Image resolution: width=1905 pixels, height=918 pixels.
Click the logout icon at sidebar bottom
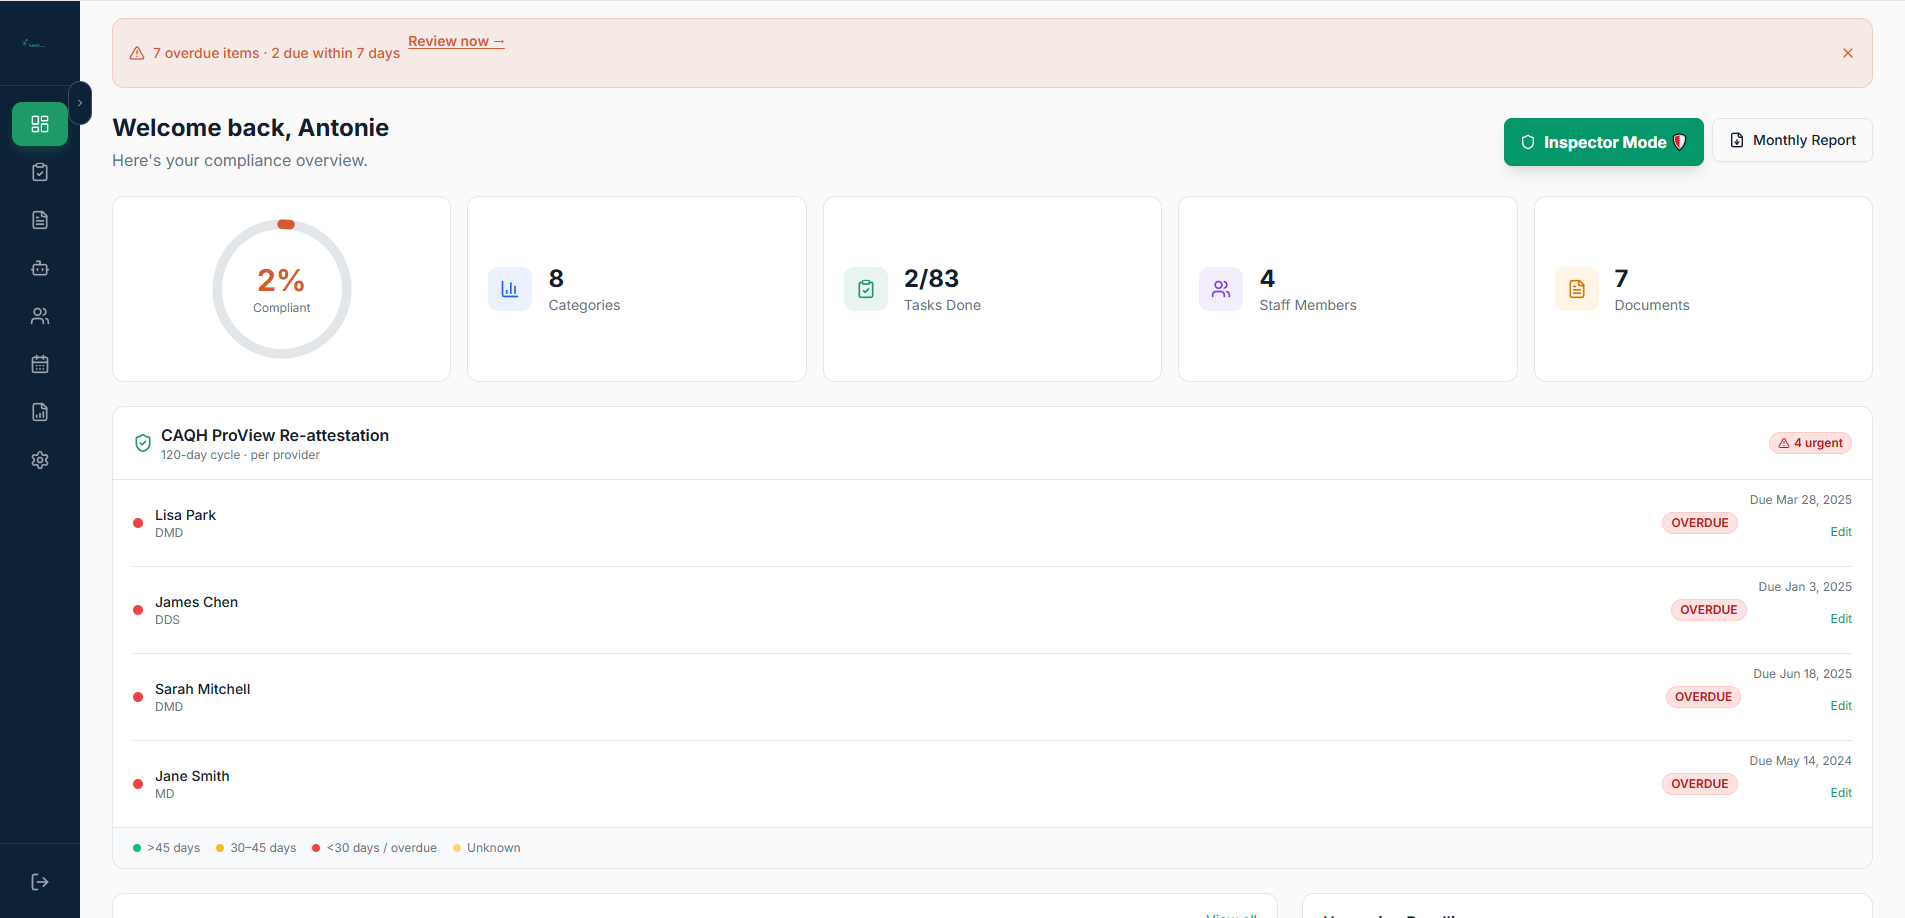coord(40,882)
